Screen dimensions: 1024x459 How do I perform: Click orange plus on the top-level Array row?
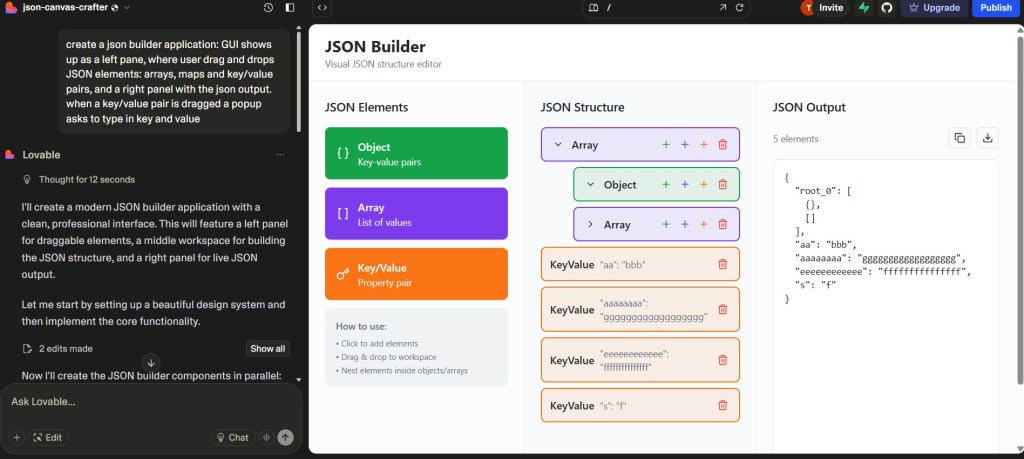pos(703,145)
